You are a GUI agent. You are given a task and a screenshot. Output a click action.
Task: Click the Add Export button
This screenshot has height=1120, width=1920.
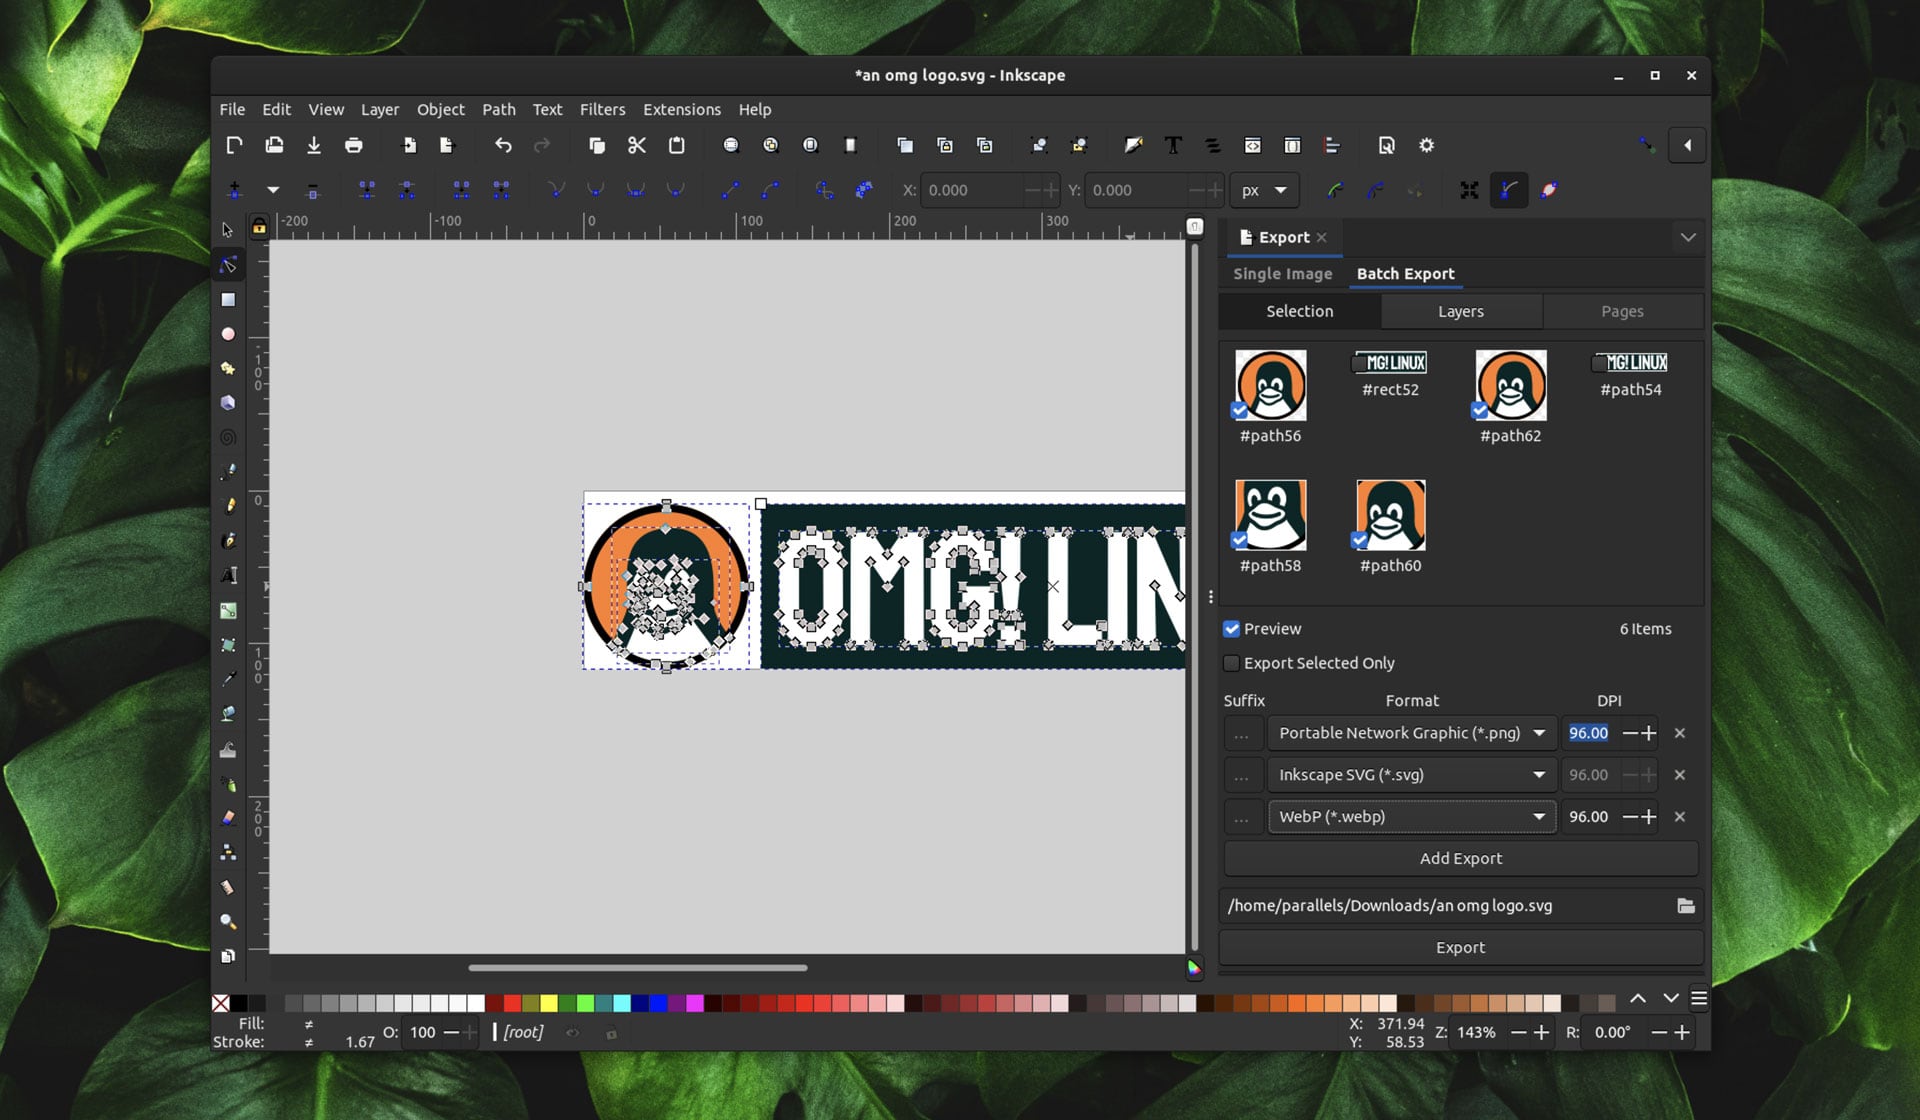click(x=1461, y=859)
